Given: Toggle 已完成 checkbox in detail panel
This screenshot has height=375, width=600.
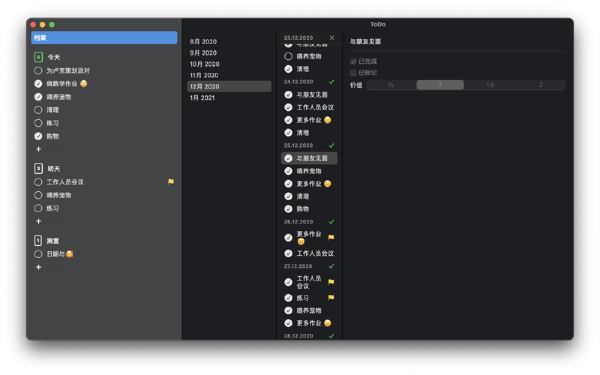Looking at the screenshot, I should pos(353,61).
